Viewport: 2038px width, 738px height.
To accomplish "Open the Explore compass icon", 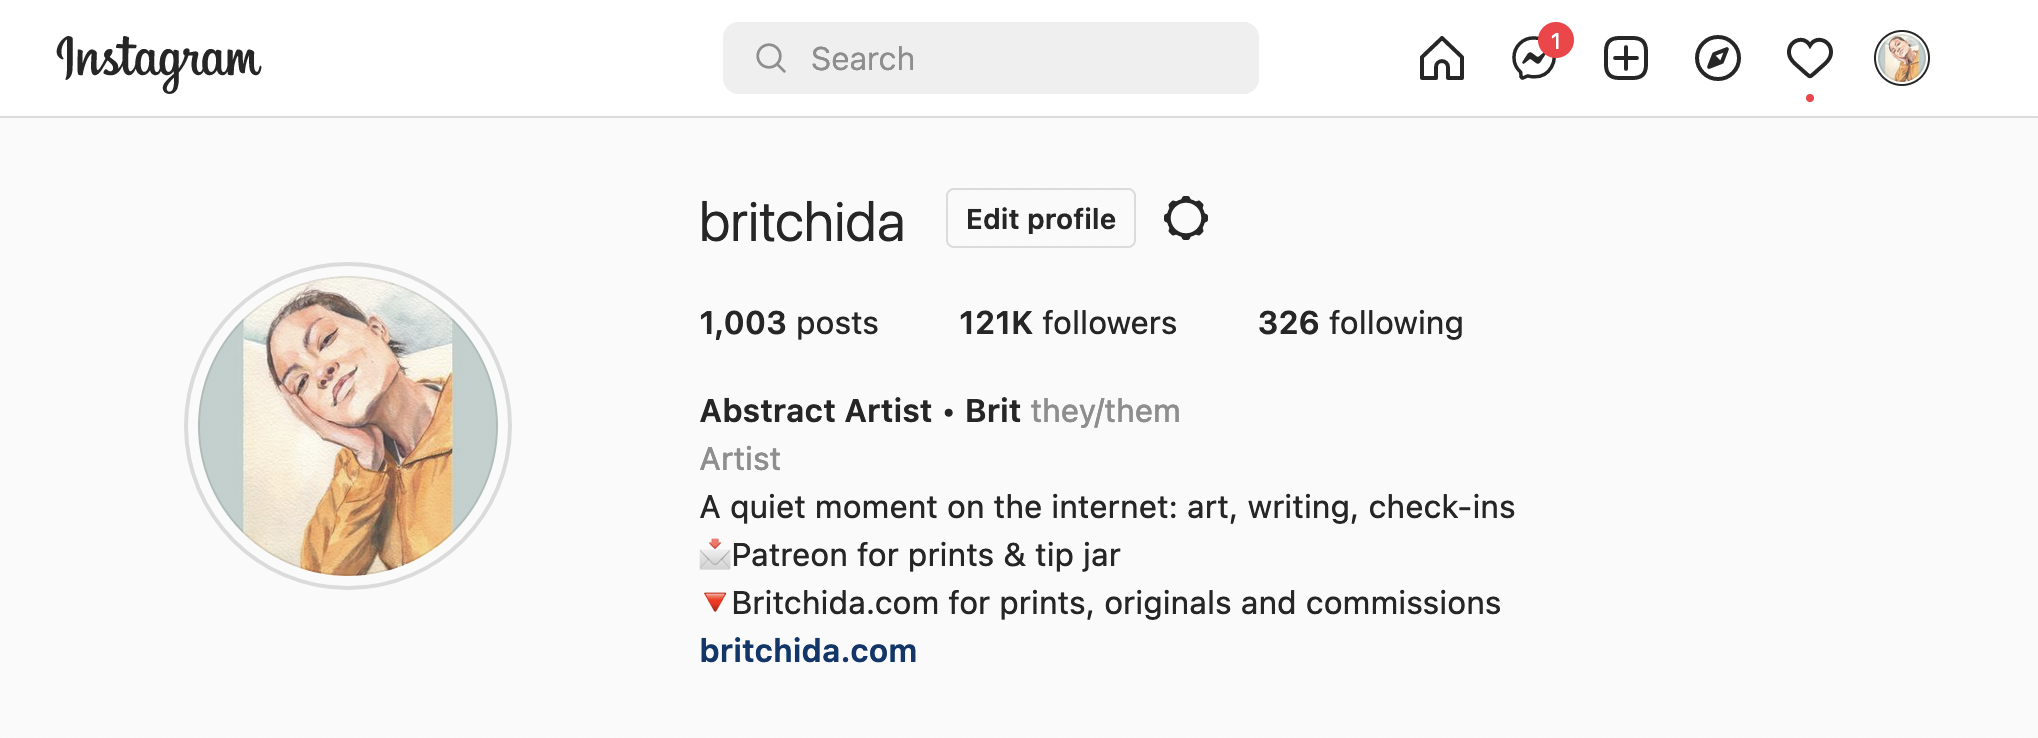I will [1716, 59].
